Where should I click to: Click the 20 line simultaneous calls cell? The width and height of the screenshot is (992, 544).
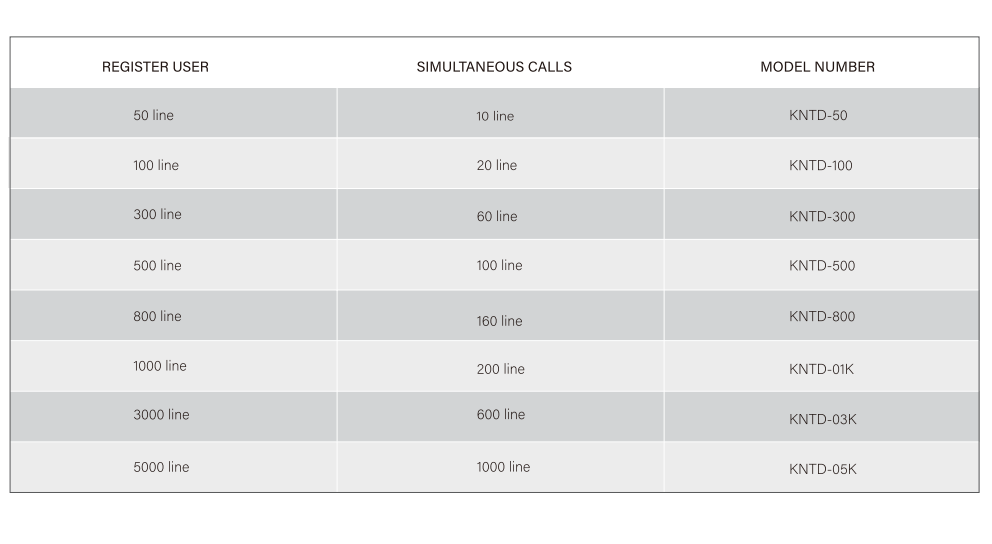click(x=496, y=165)
